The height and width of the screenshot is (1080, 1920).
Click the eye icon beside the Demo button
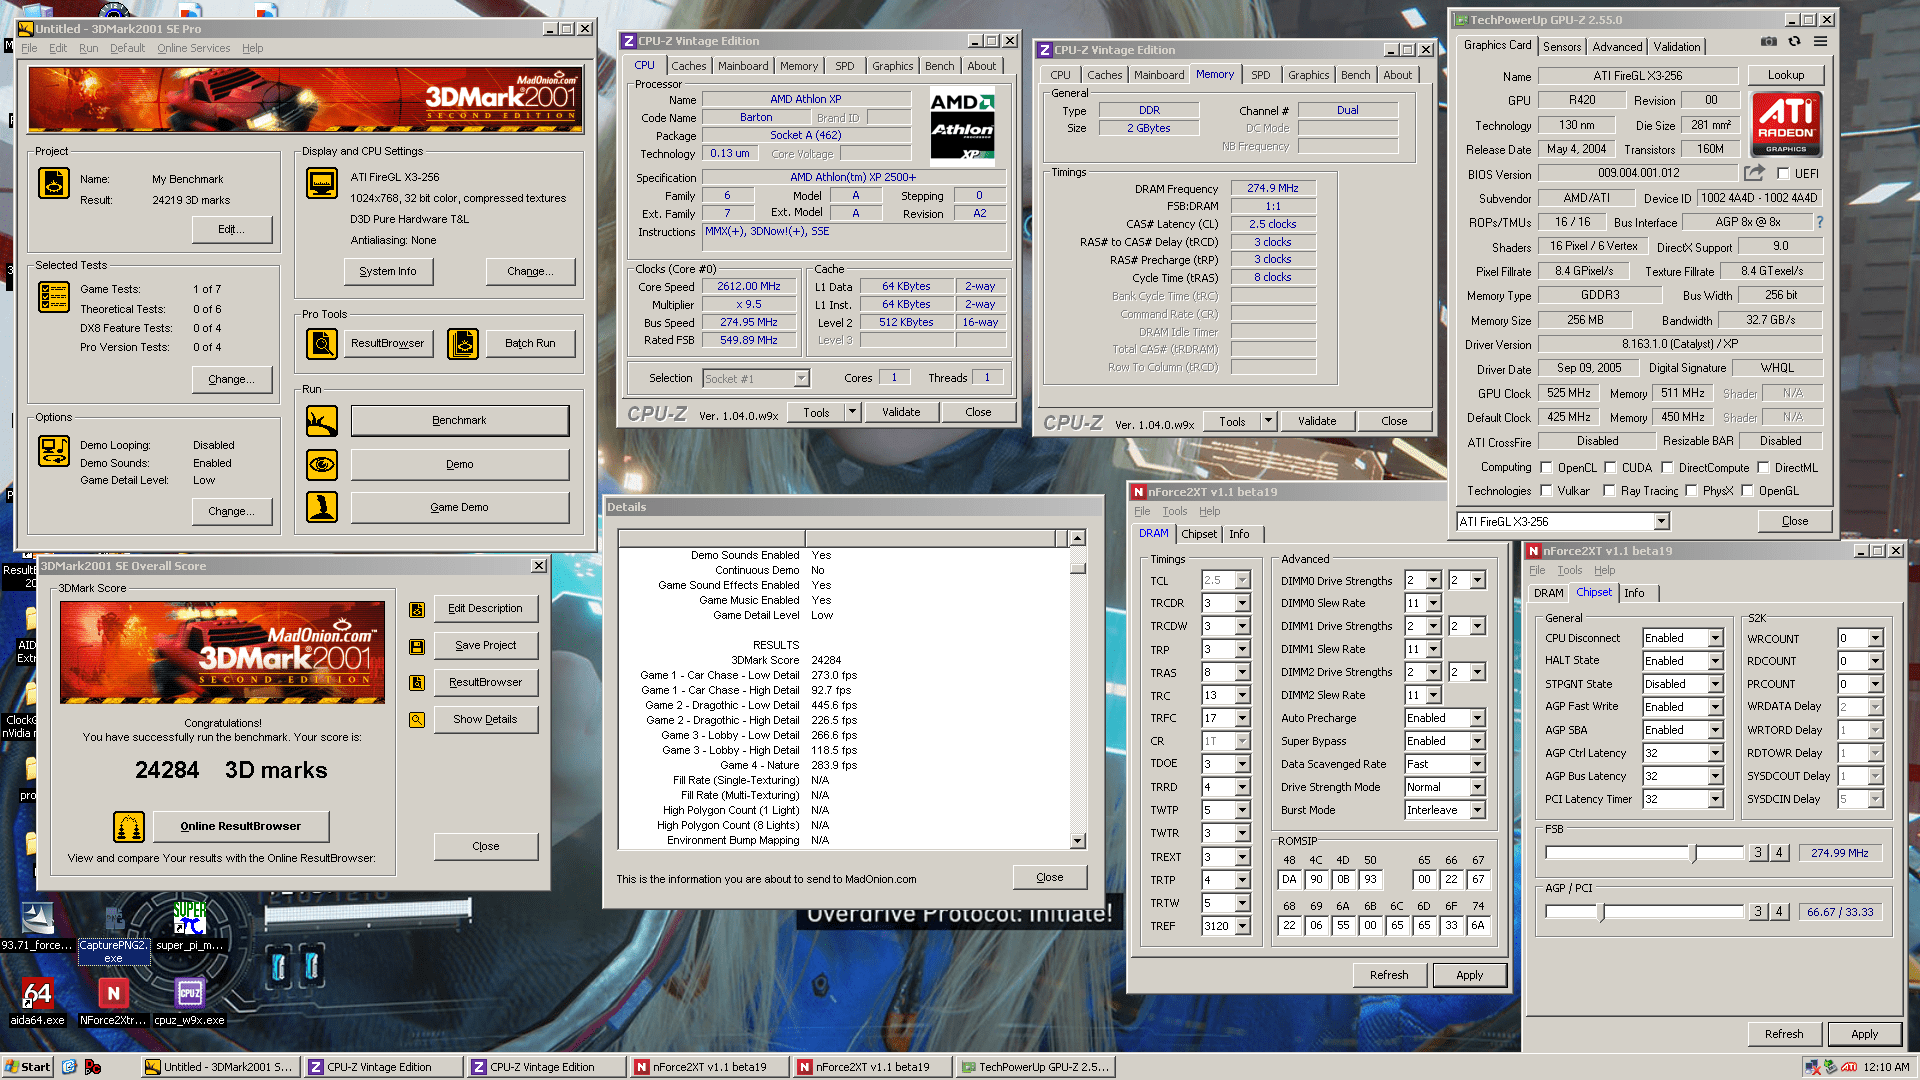(322, 465)
